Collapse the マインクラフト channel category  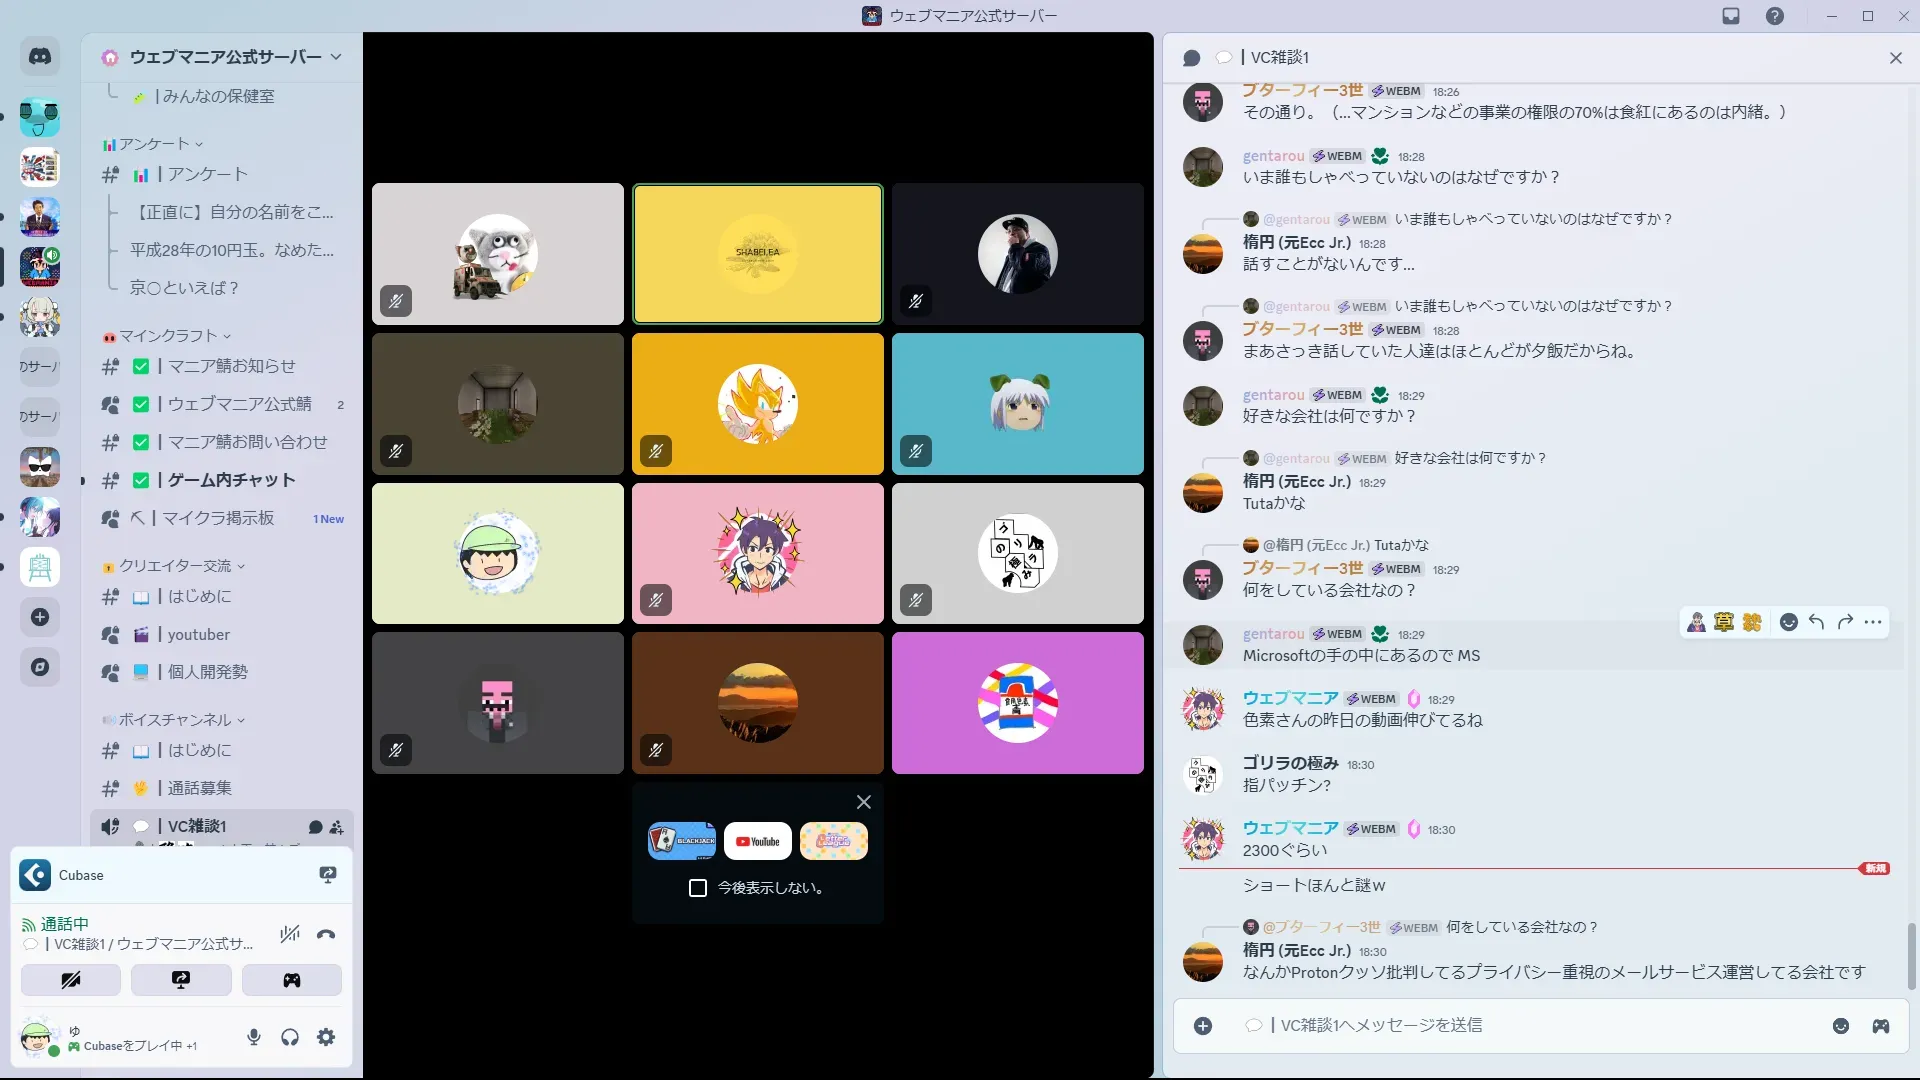tap(168, 336)
